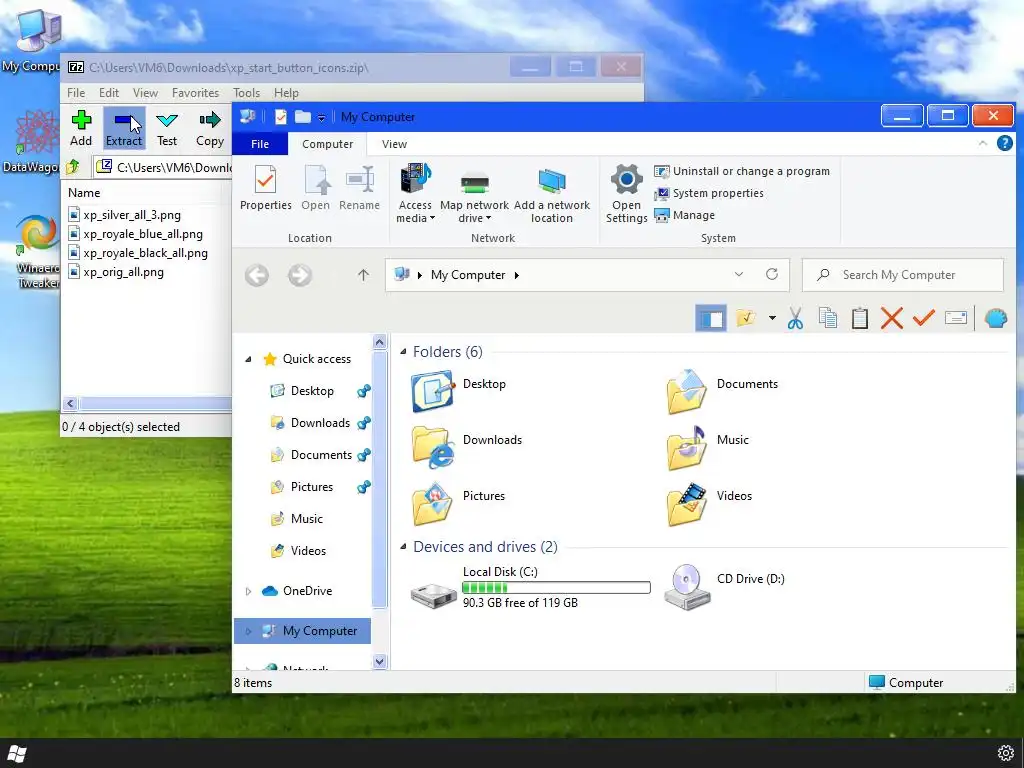Click the clipboard Paste icon
Screen dimensions: 1024x768
(x=859, y=318)
